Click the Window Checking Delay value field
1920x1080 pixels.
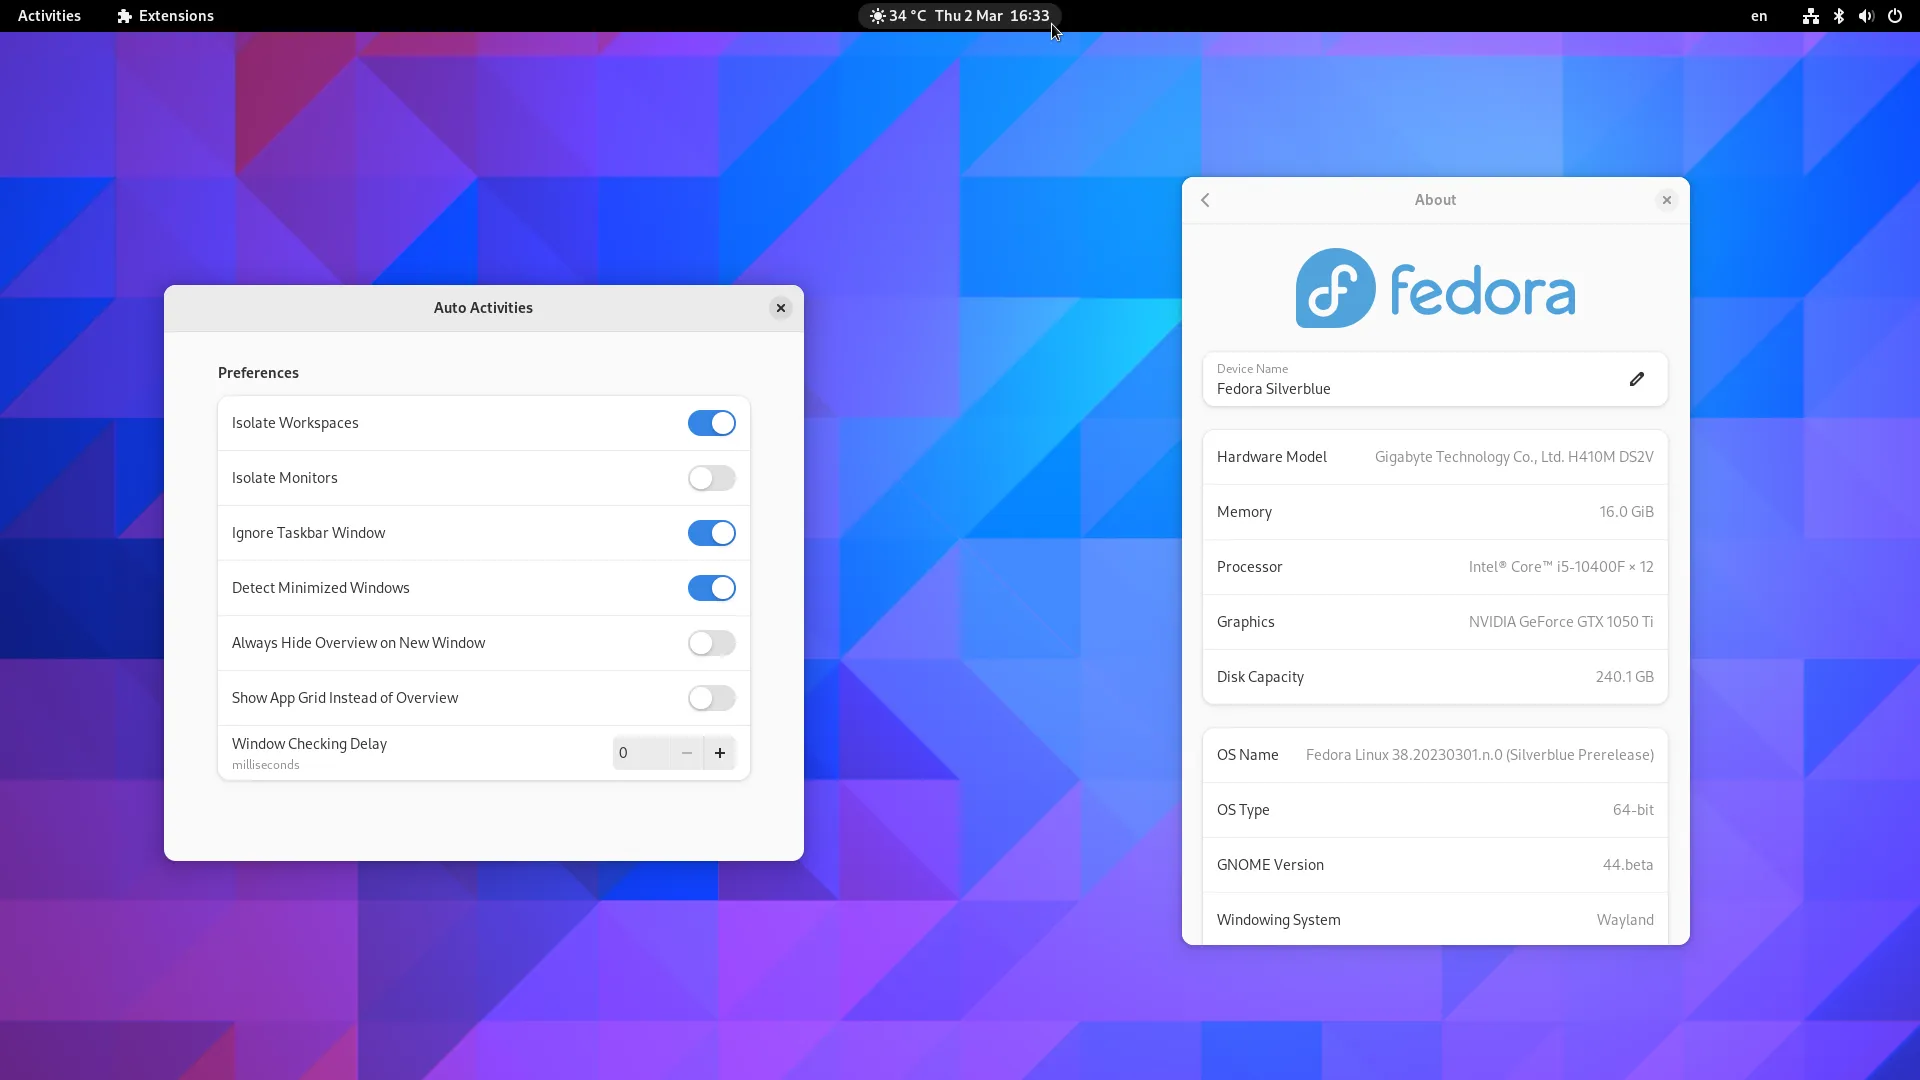[x=640, y=753]
